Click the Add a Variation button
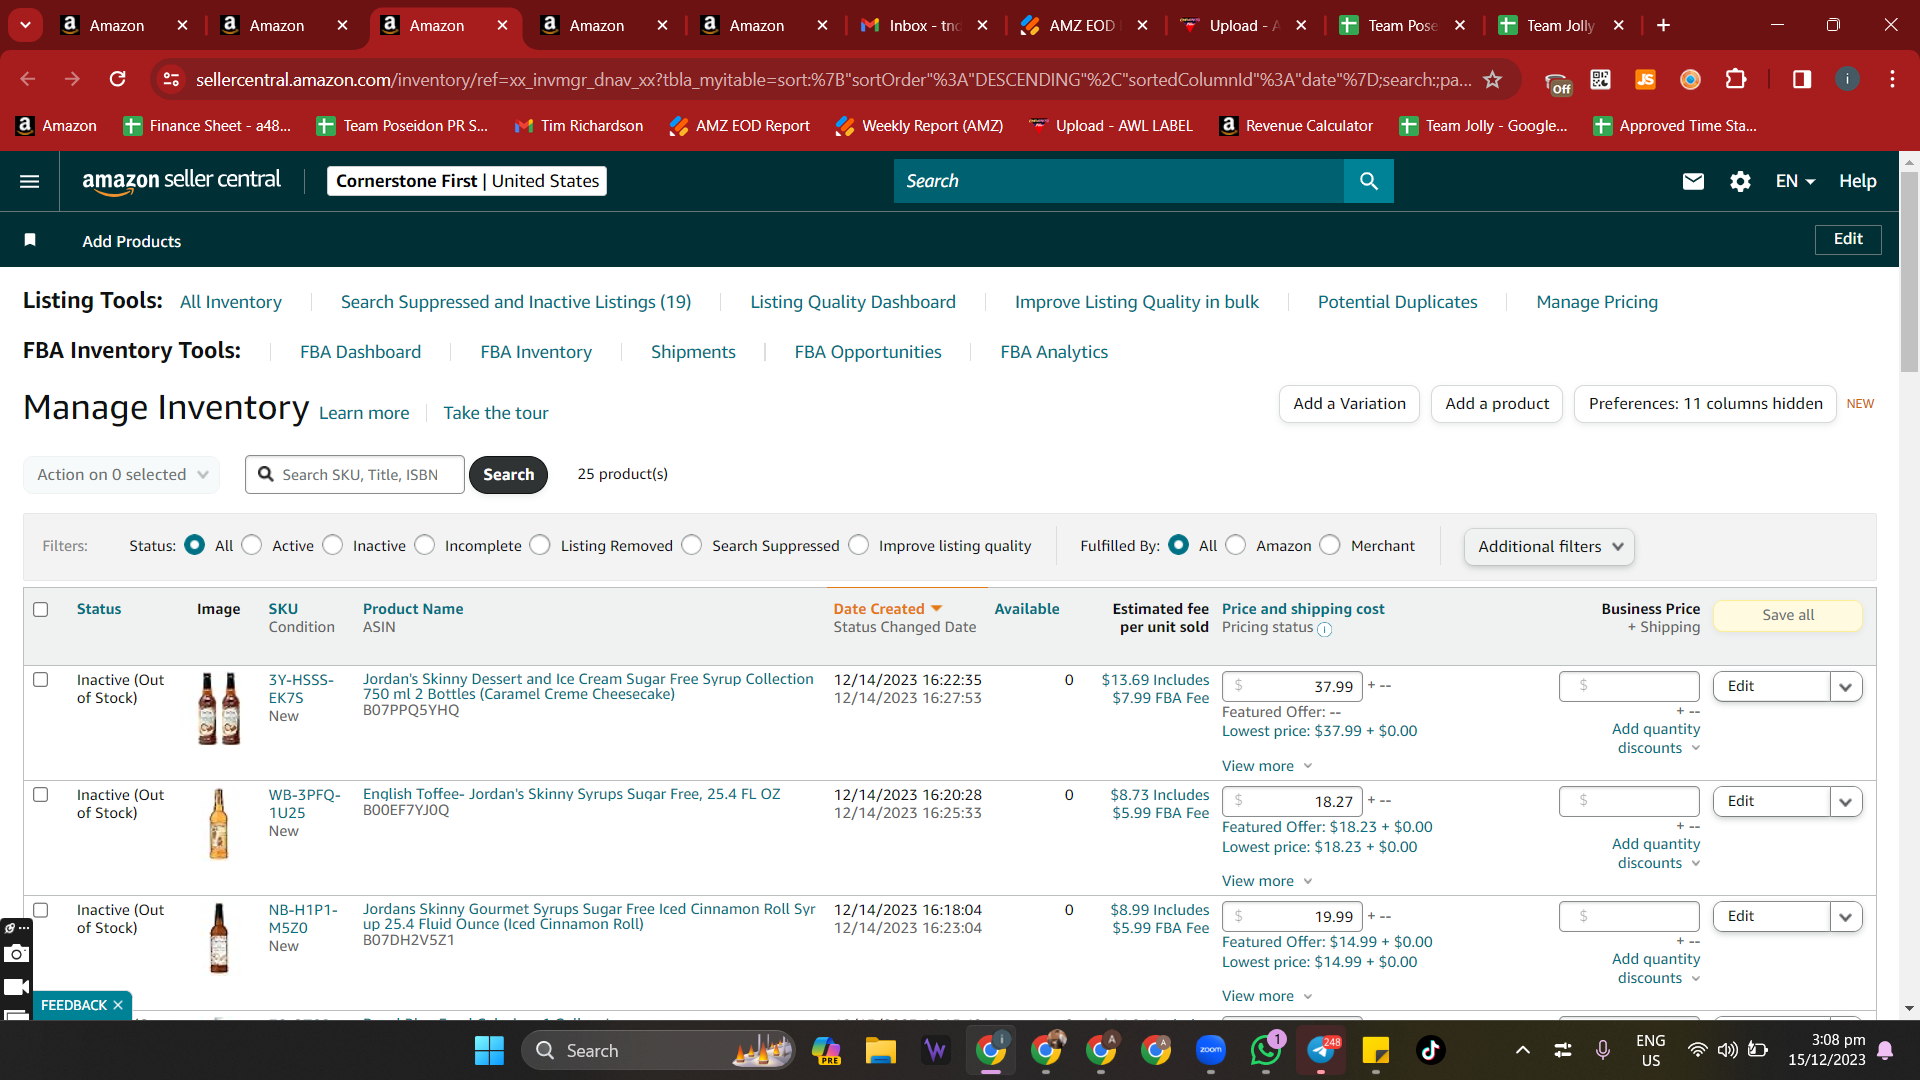Viewport: 1920px width, 1080px height. click(1349, 404)
